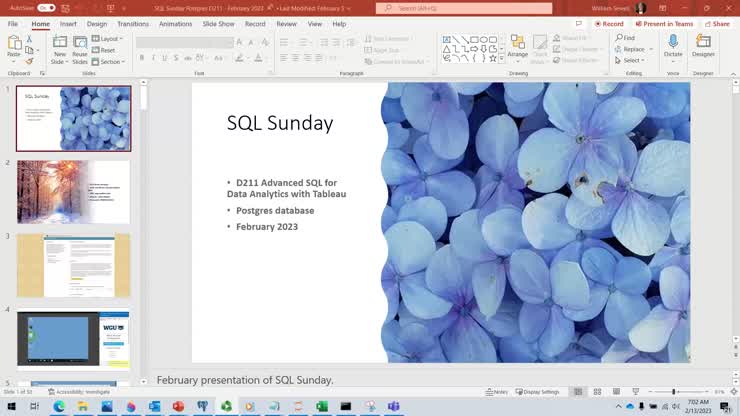Viewport: 740px width, 416px height.
Task: Switch to the Animations tab
Action: [176, 24]
